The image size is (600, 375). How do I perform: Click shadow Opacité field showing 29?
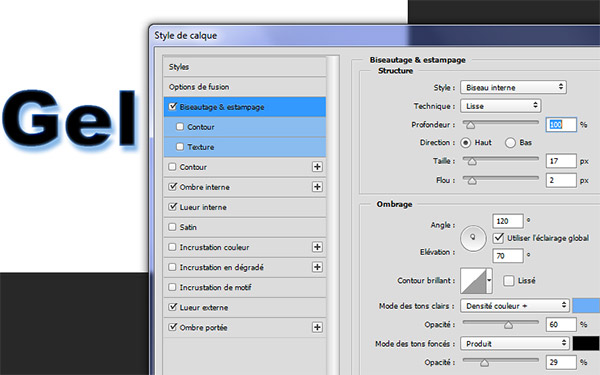tap(561, 362)
